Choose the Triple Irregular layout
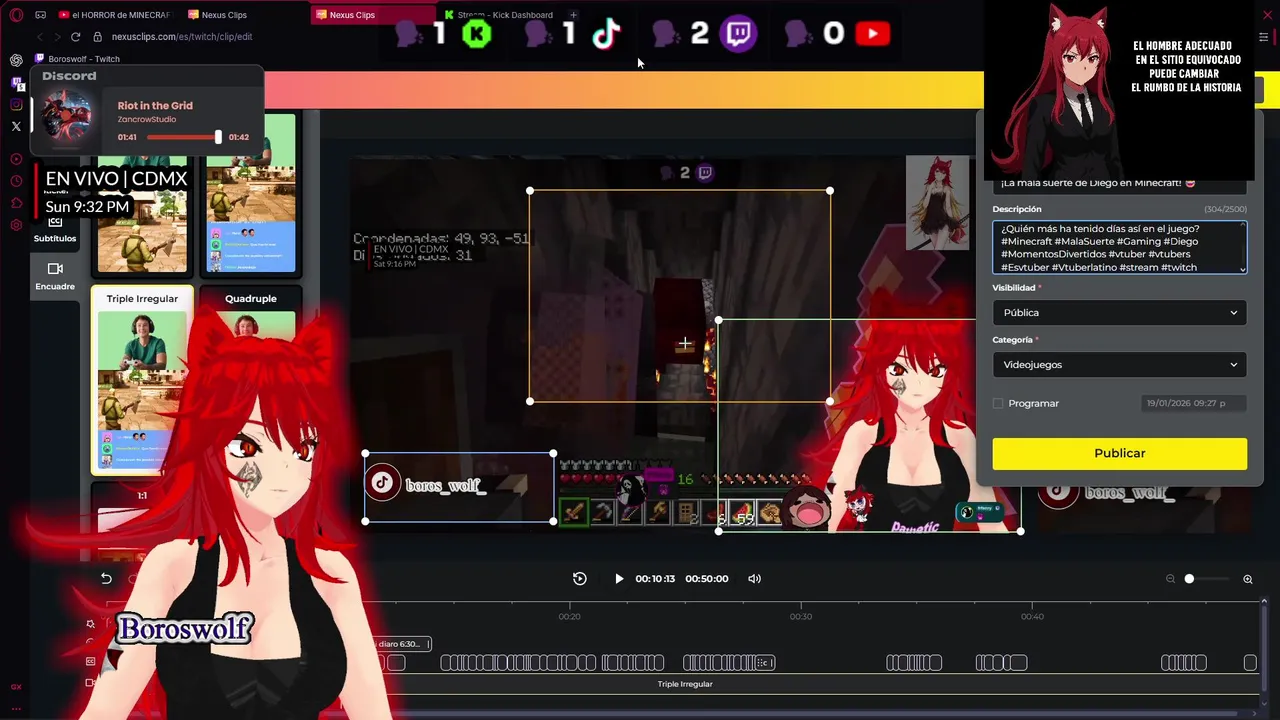Image resolution: width=1280 pixels, height=720 pixels. point(142,380)
